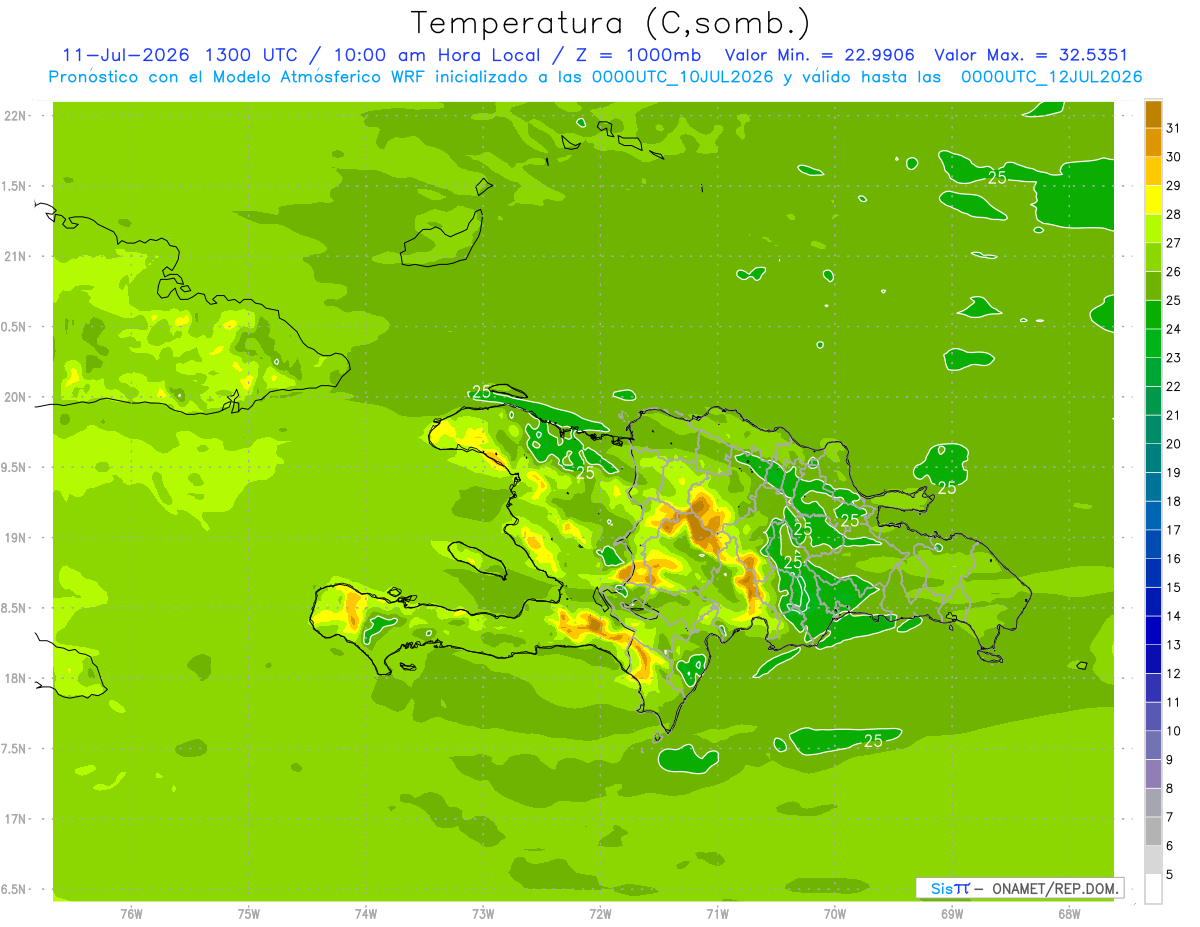Click the legend value "28"

(x=1173, y=214)
